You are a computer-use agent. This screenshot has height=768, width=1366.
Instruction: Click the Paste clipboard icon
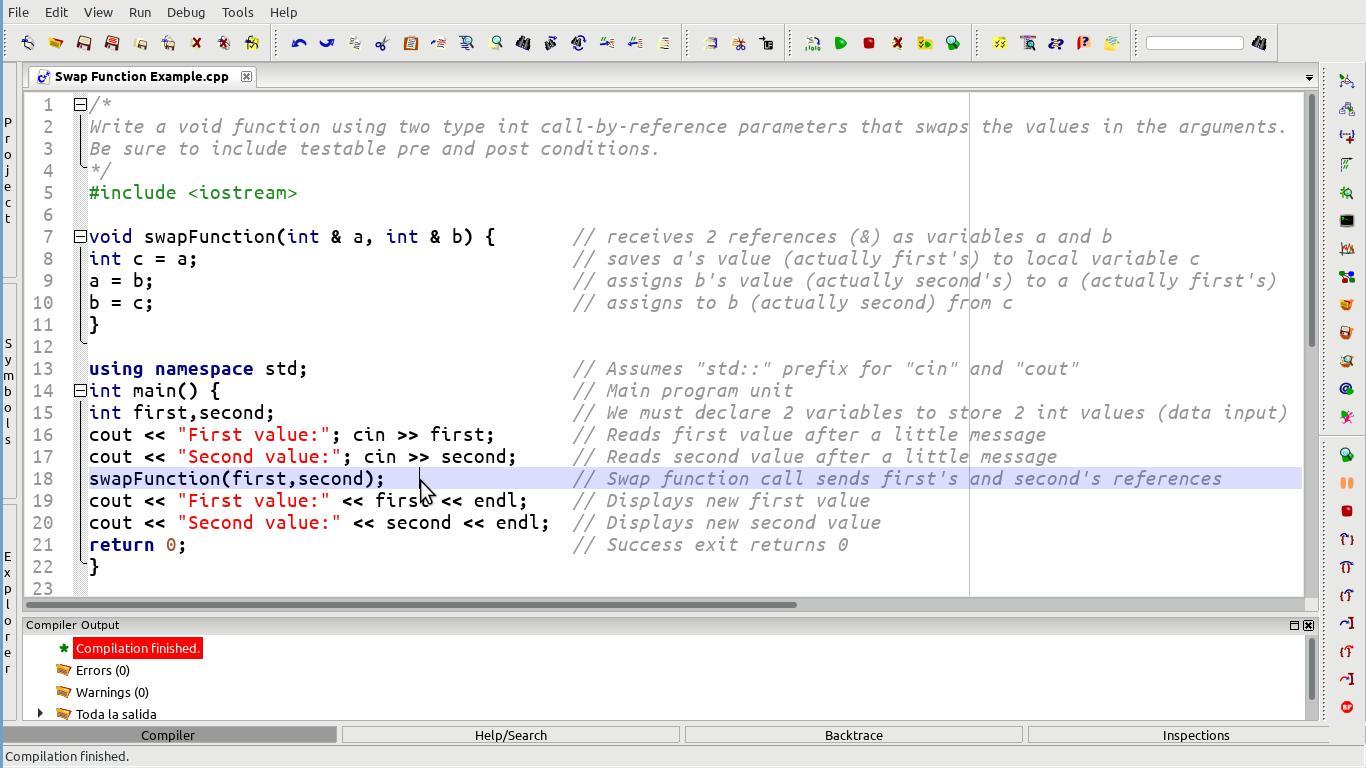[410, 43]
